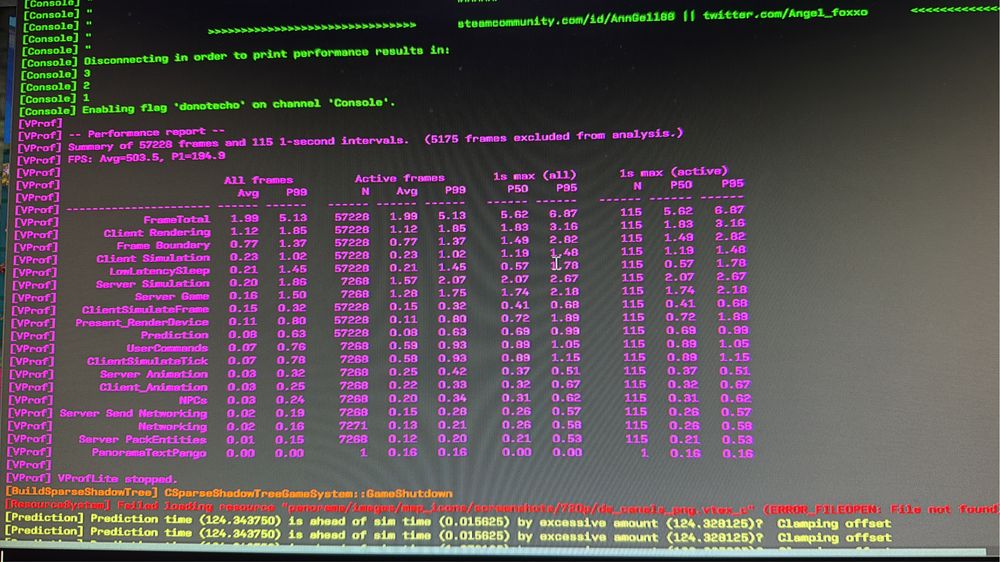Click the 'Active frames' column group header
Viewport: 1000px width, 562px height.
(x=400, y=178)
